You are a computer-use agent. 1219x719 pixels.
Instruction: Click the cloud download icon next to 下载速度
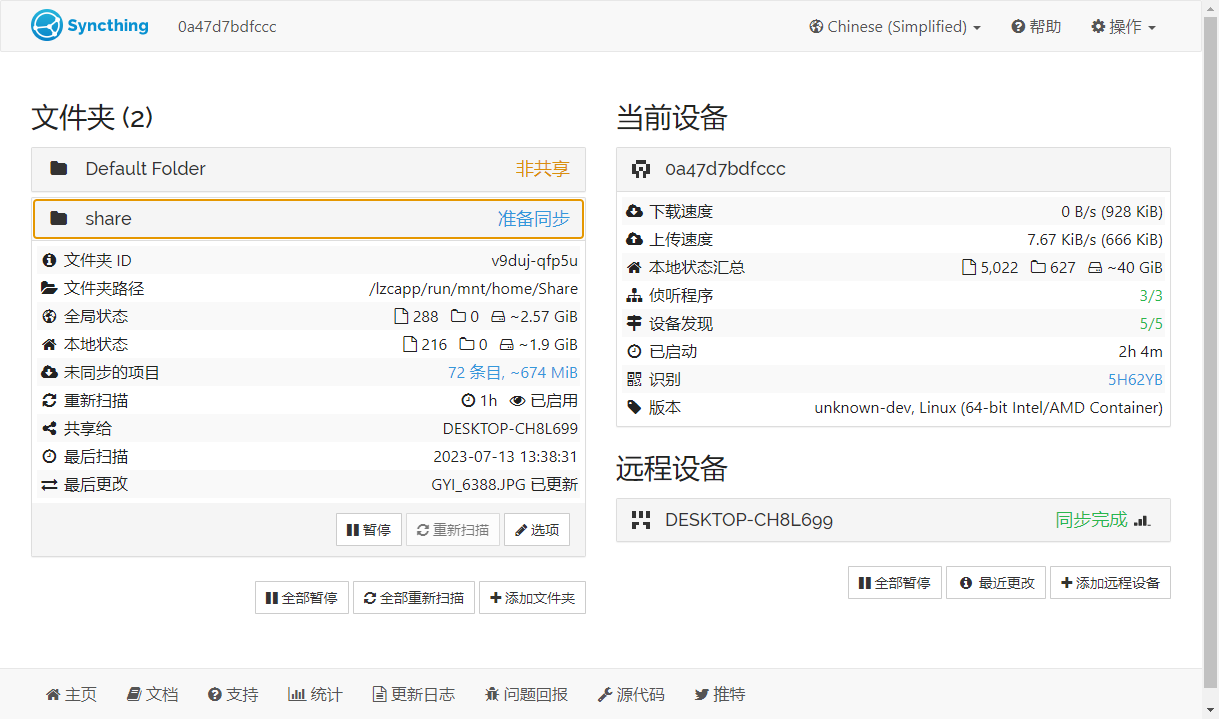point(634,212)
